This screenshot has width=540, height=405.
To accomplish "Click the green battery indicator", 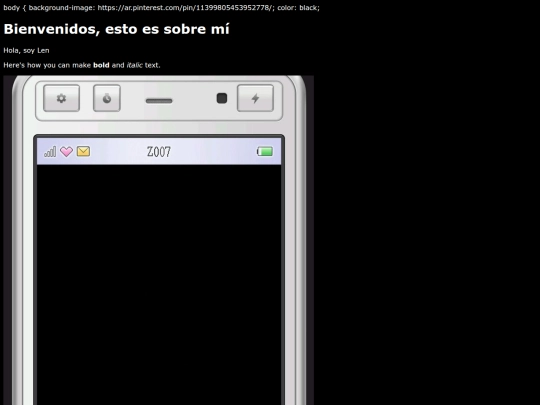I will (265, 152).
